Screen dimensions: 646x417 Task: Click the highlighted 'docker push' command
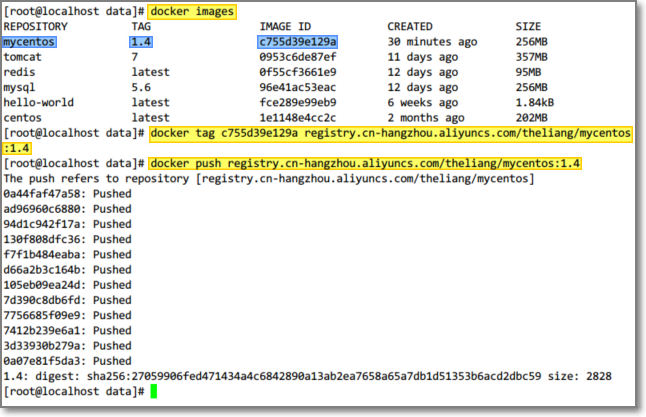click(365, 164)
